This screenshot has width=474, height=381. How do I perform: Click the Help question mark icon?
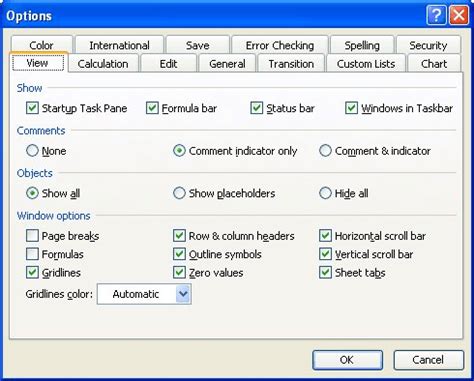click(x=436, y=15)
